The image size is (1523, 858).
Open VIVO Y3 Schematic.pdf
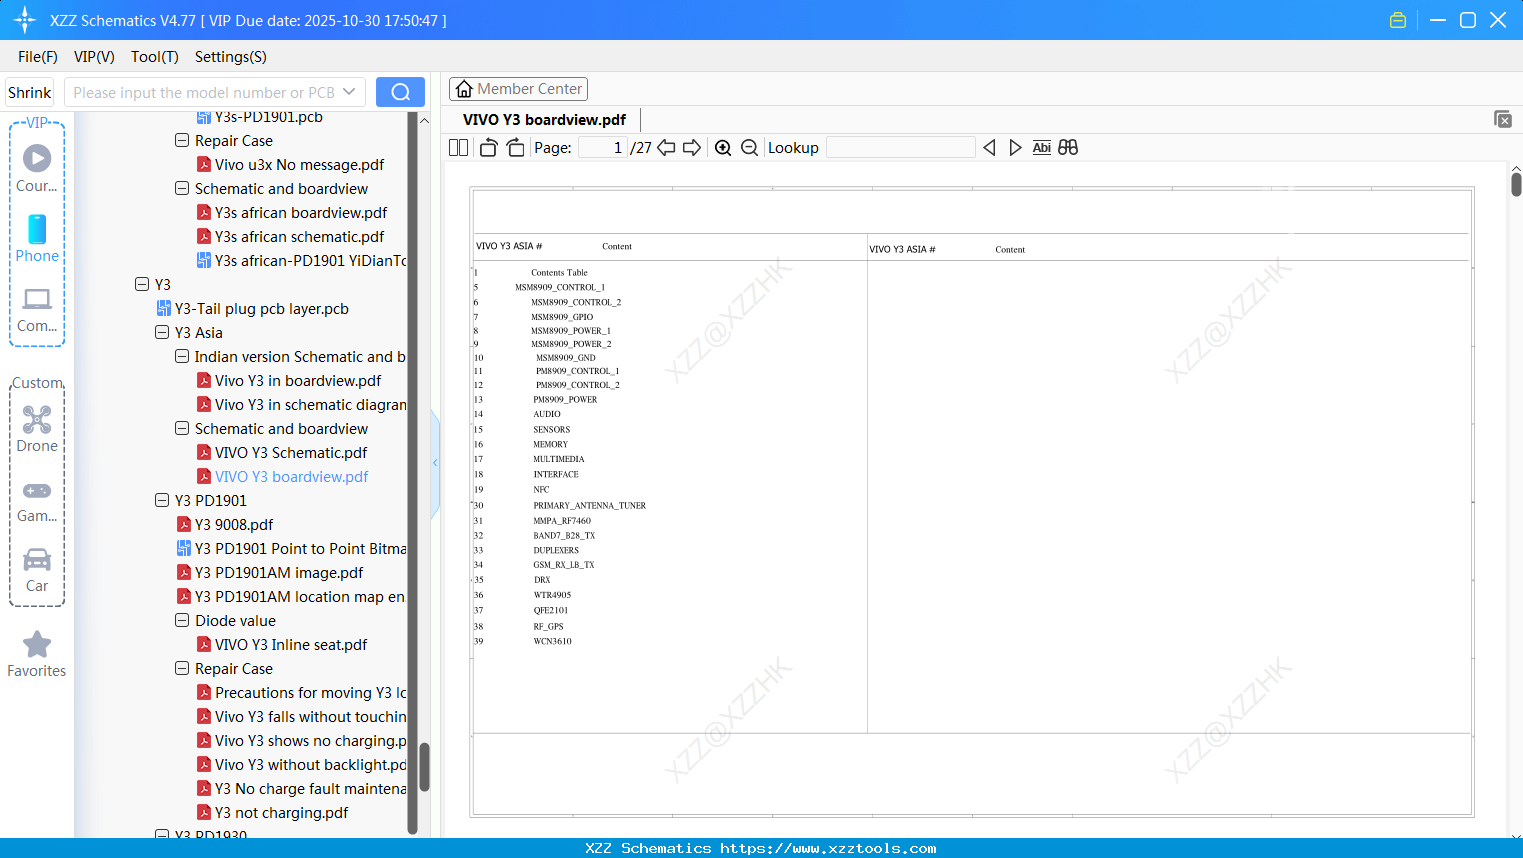291,452
